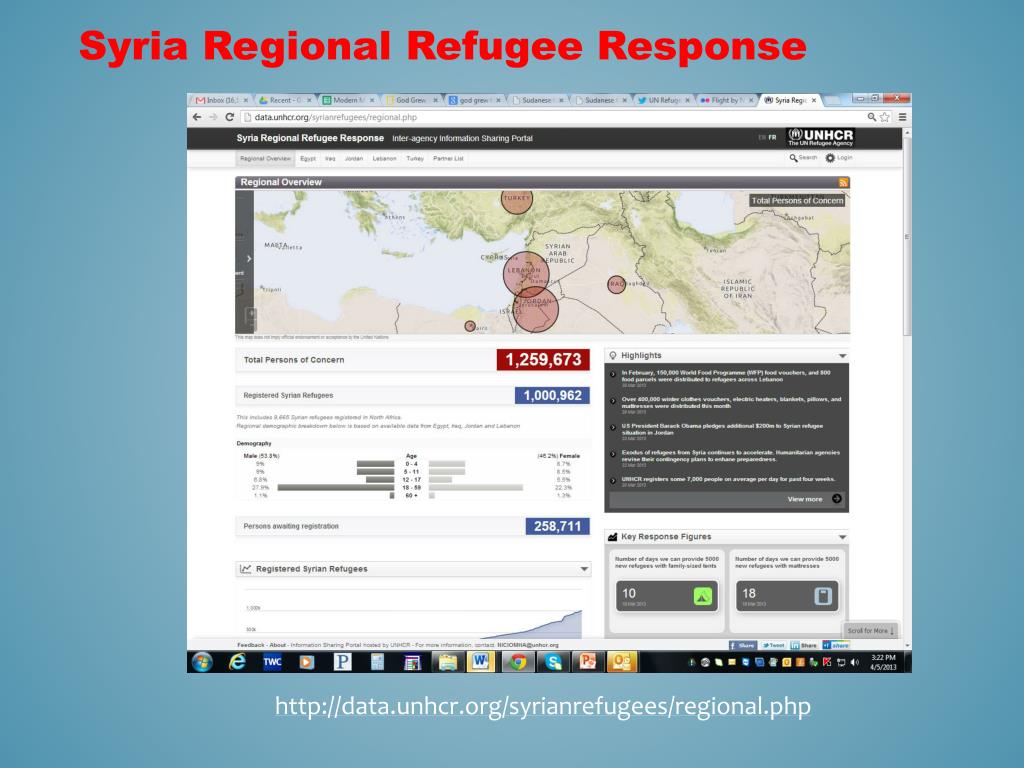This screenshot has width=1024, height=768.
Task: Collapse the Registered Syrian Refugees chart dropdown
Action: tap(584, 569)
